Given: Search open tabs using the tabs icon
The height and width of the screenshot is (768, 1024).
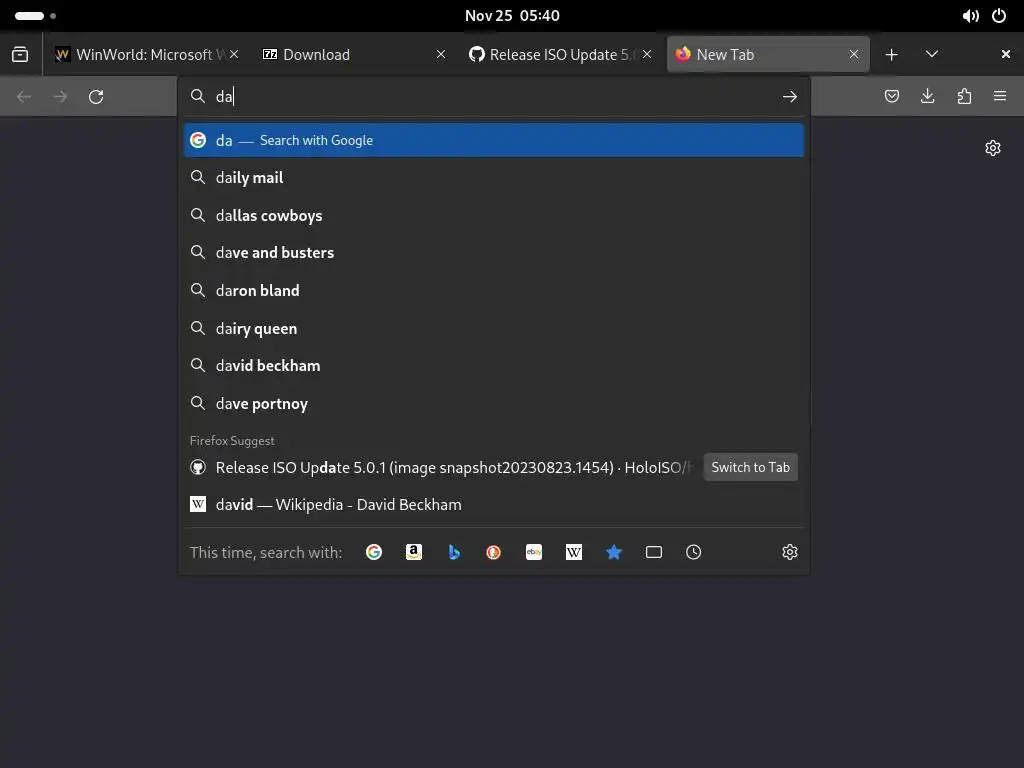Looking at the screenshot, I should point(654,552).
